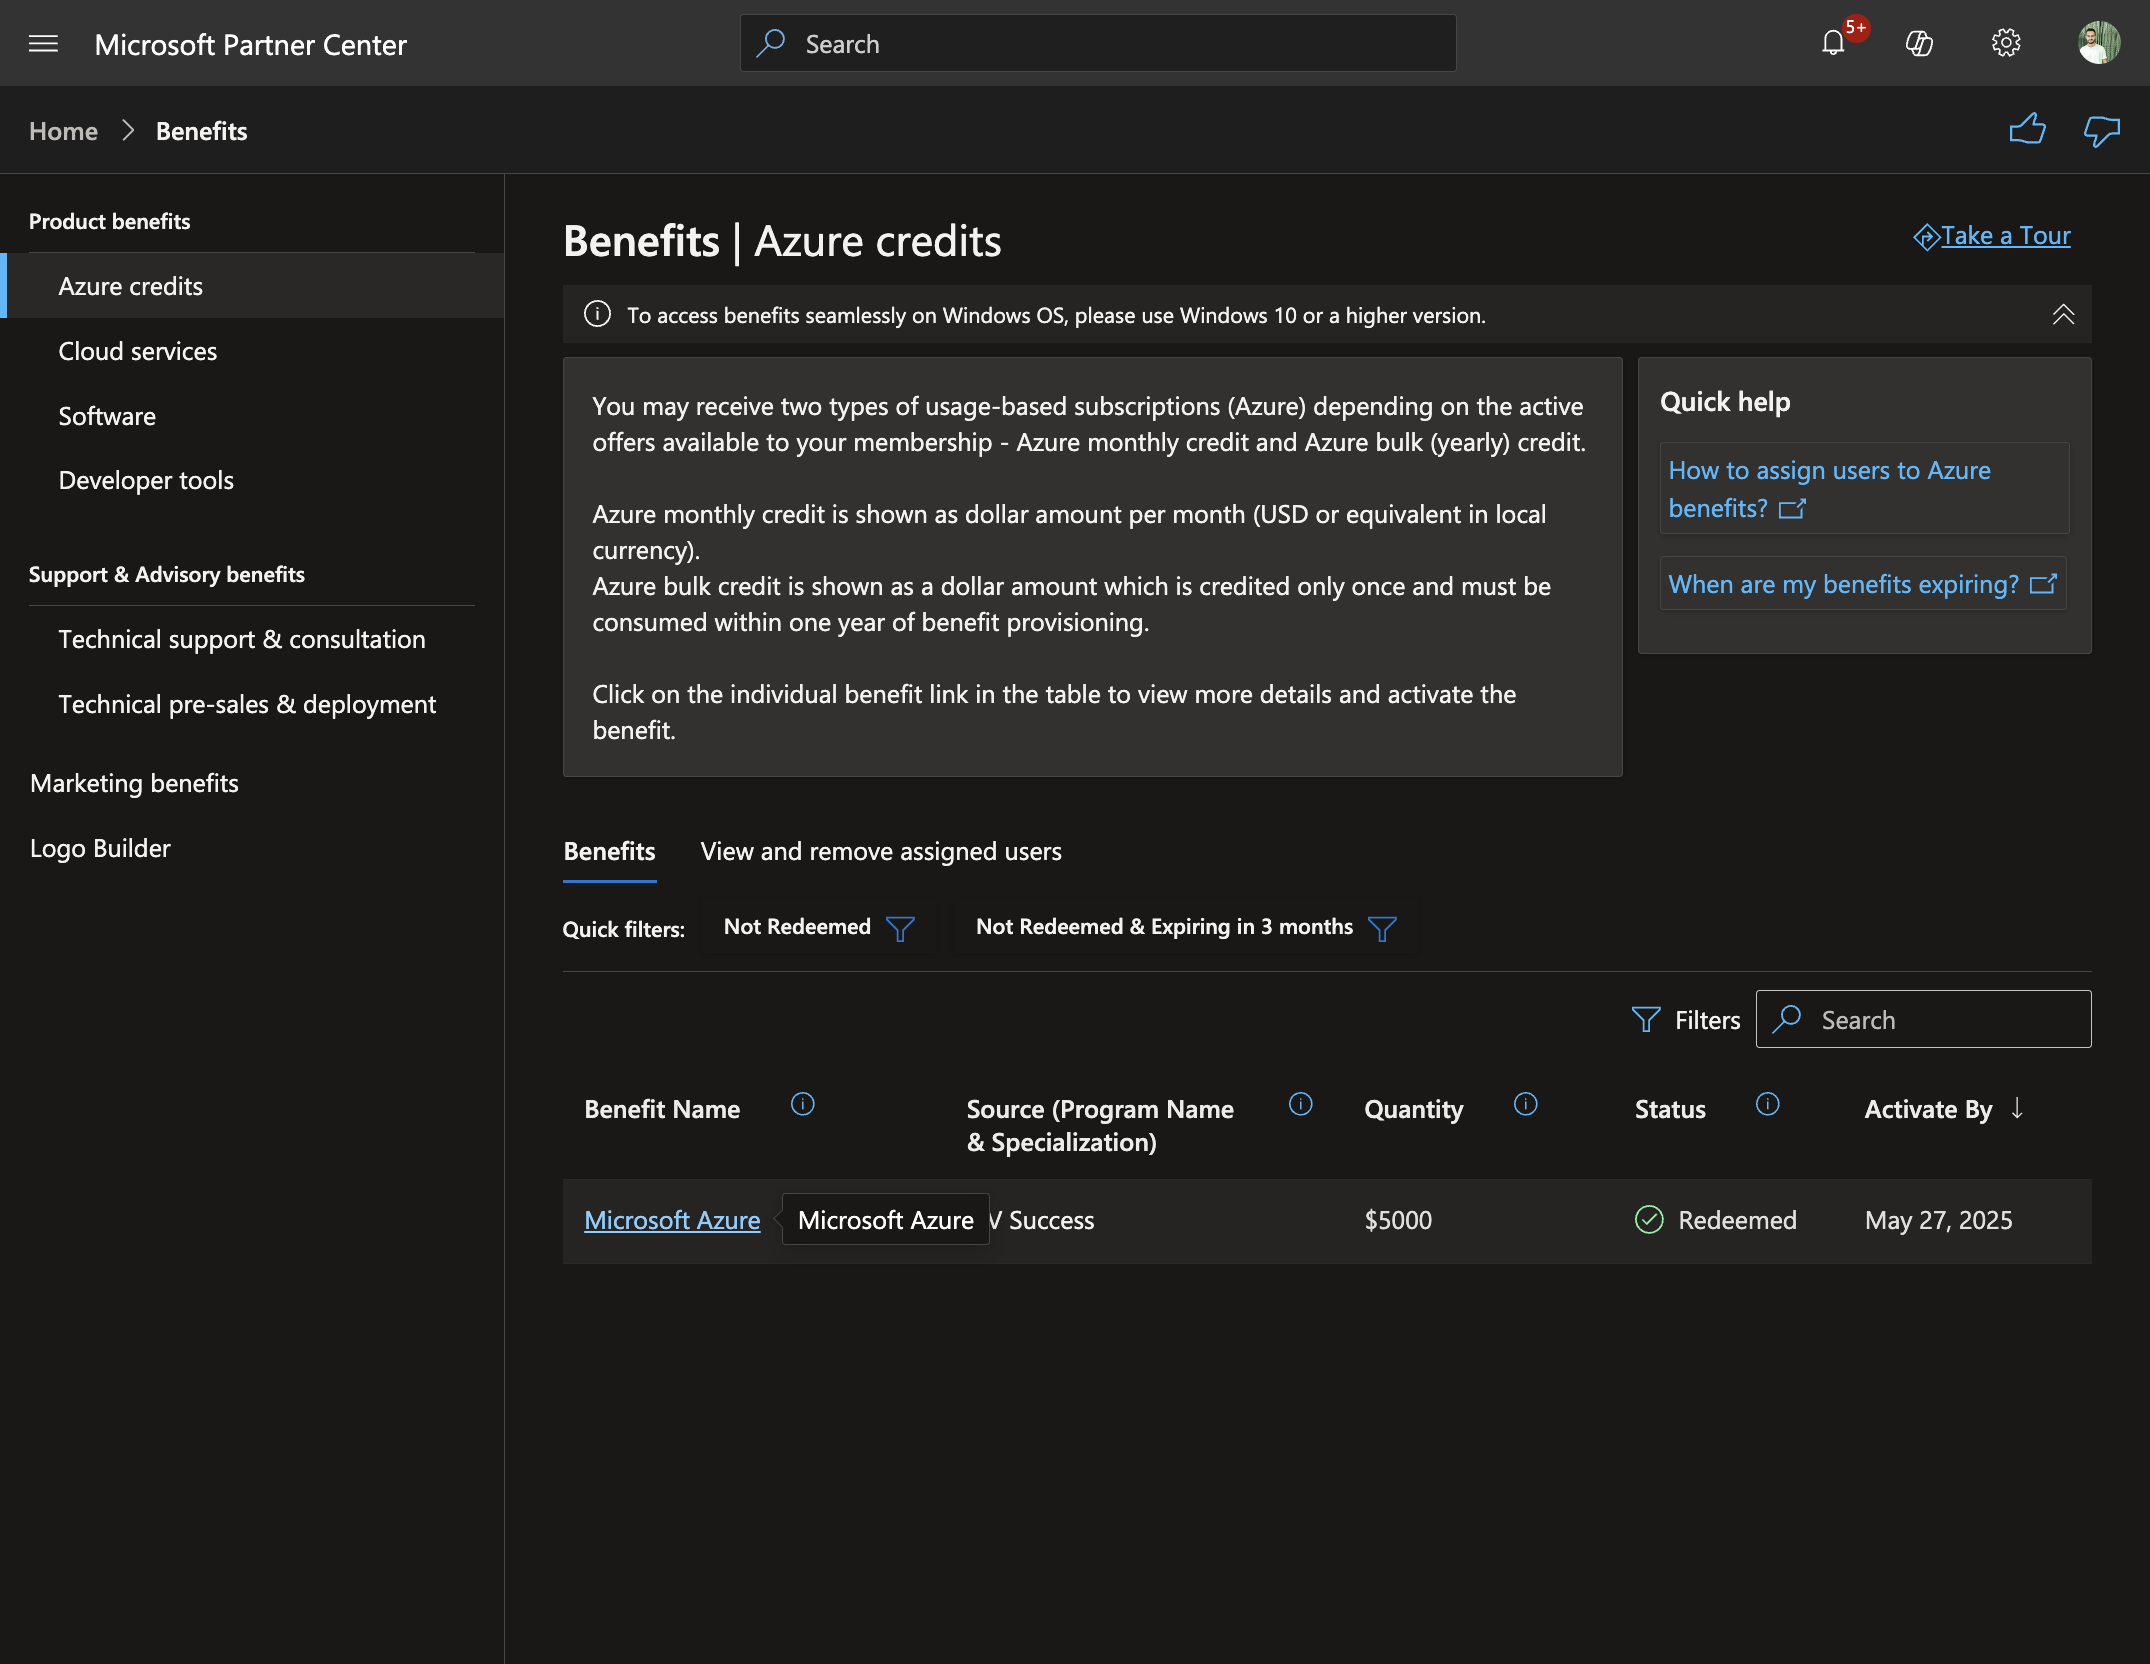Open the Copilot assistant icon
Viewport: 2150px width, 1664px height.
[x=1919, y=43]
